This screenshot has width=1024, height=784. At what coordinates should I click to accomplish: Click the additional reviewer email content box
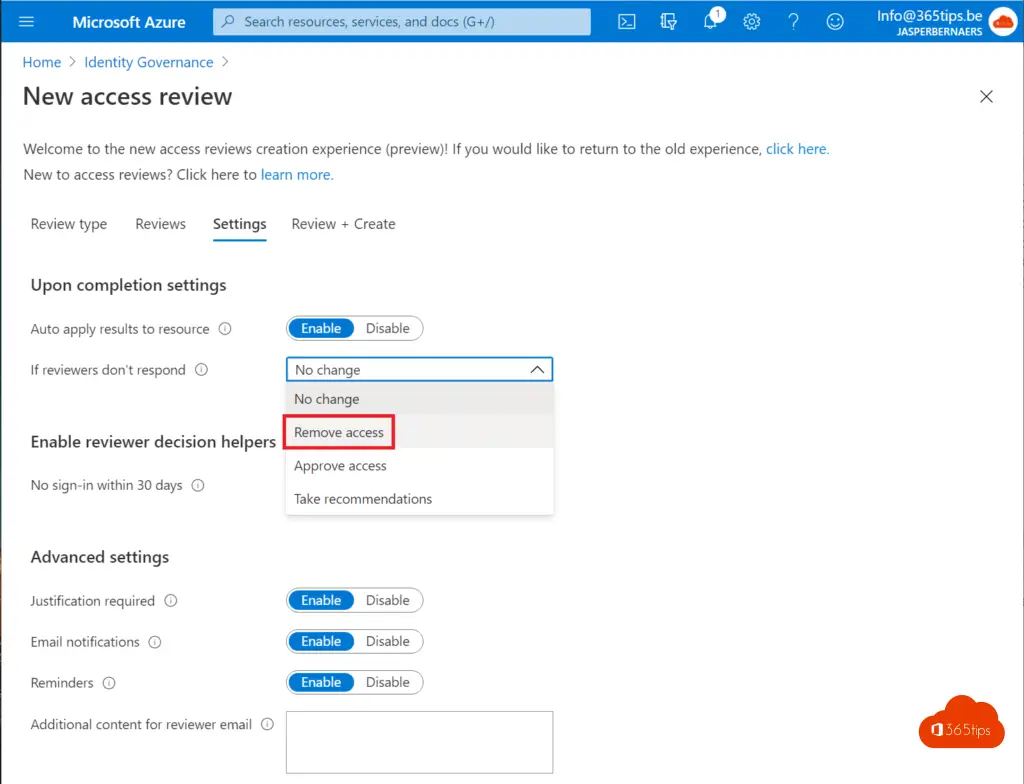(x=419, y=742)
